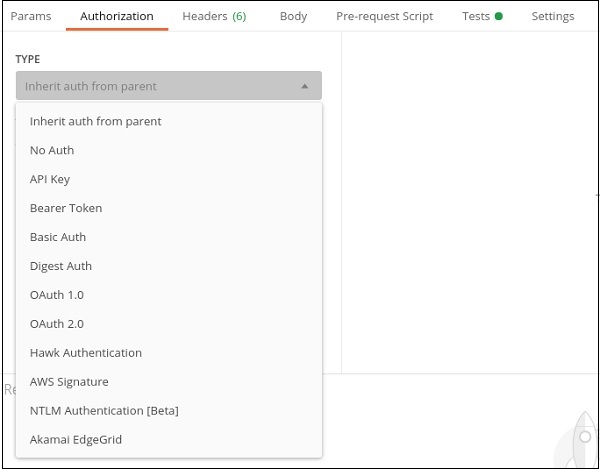Collapse the auth TYPE dropdown arrow

click(x=305, y=86)
